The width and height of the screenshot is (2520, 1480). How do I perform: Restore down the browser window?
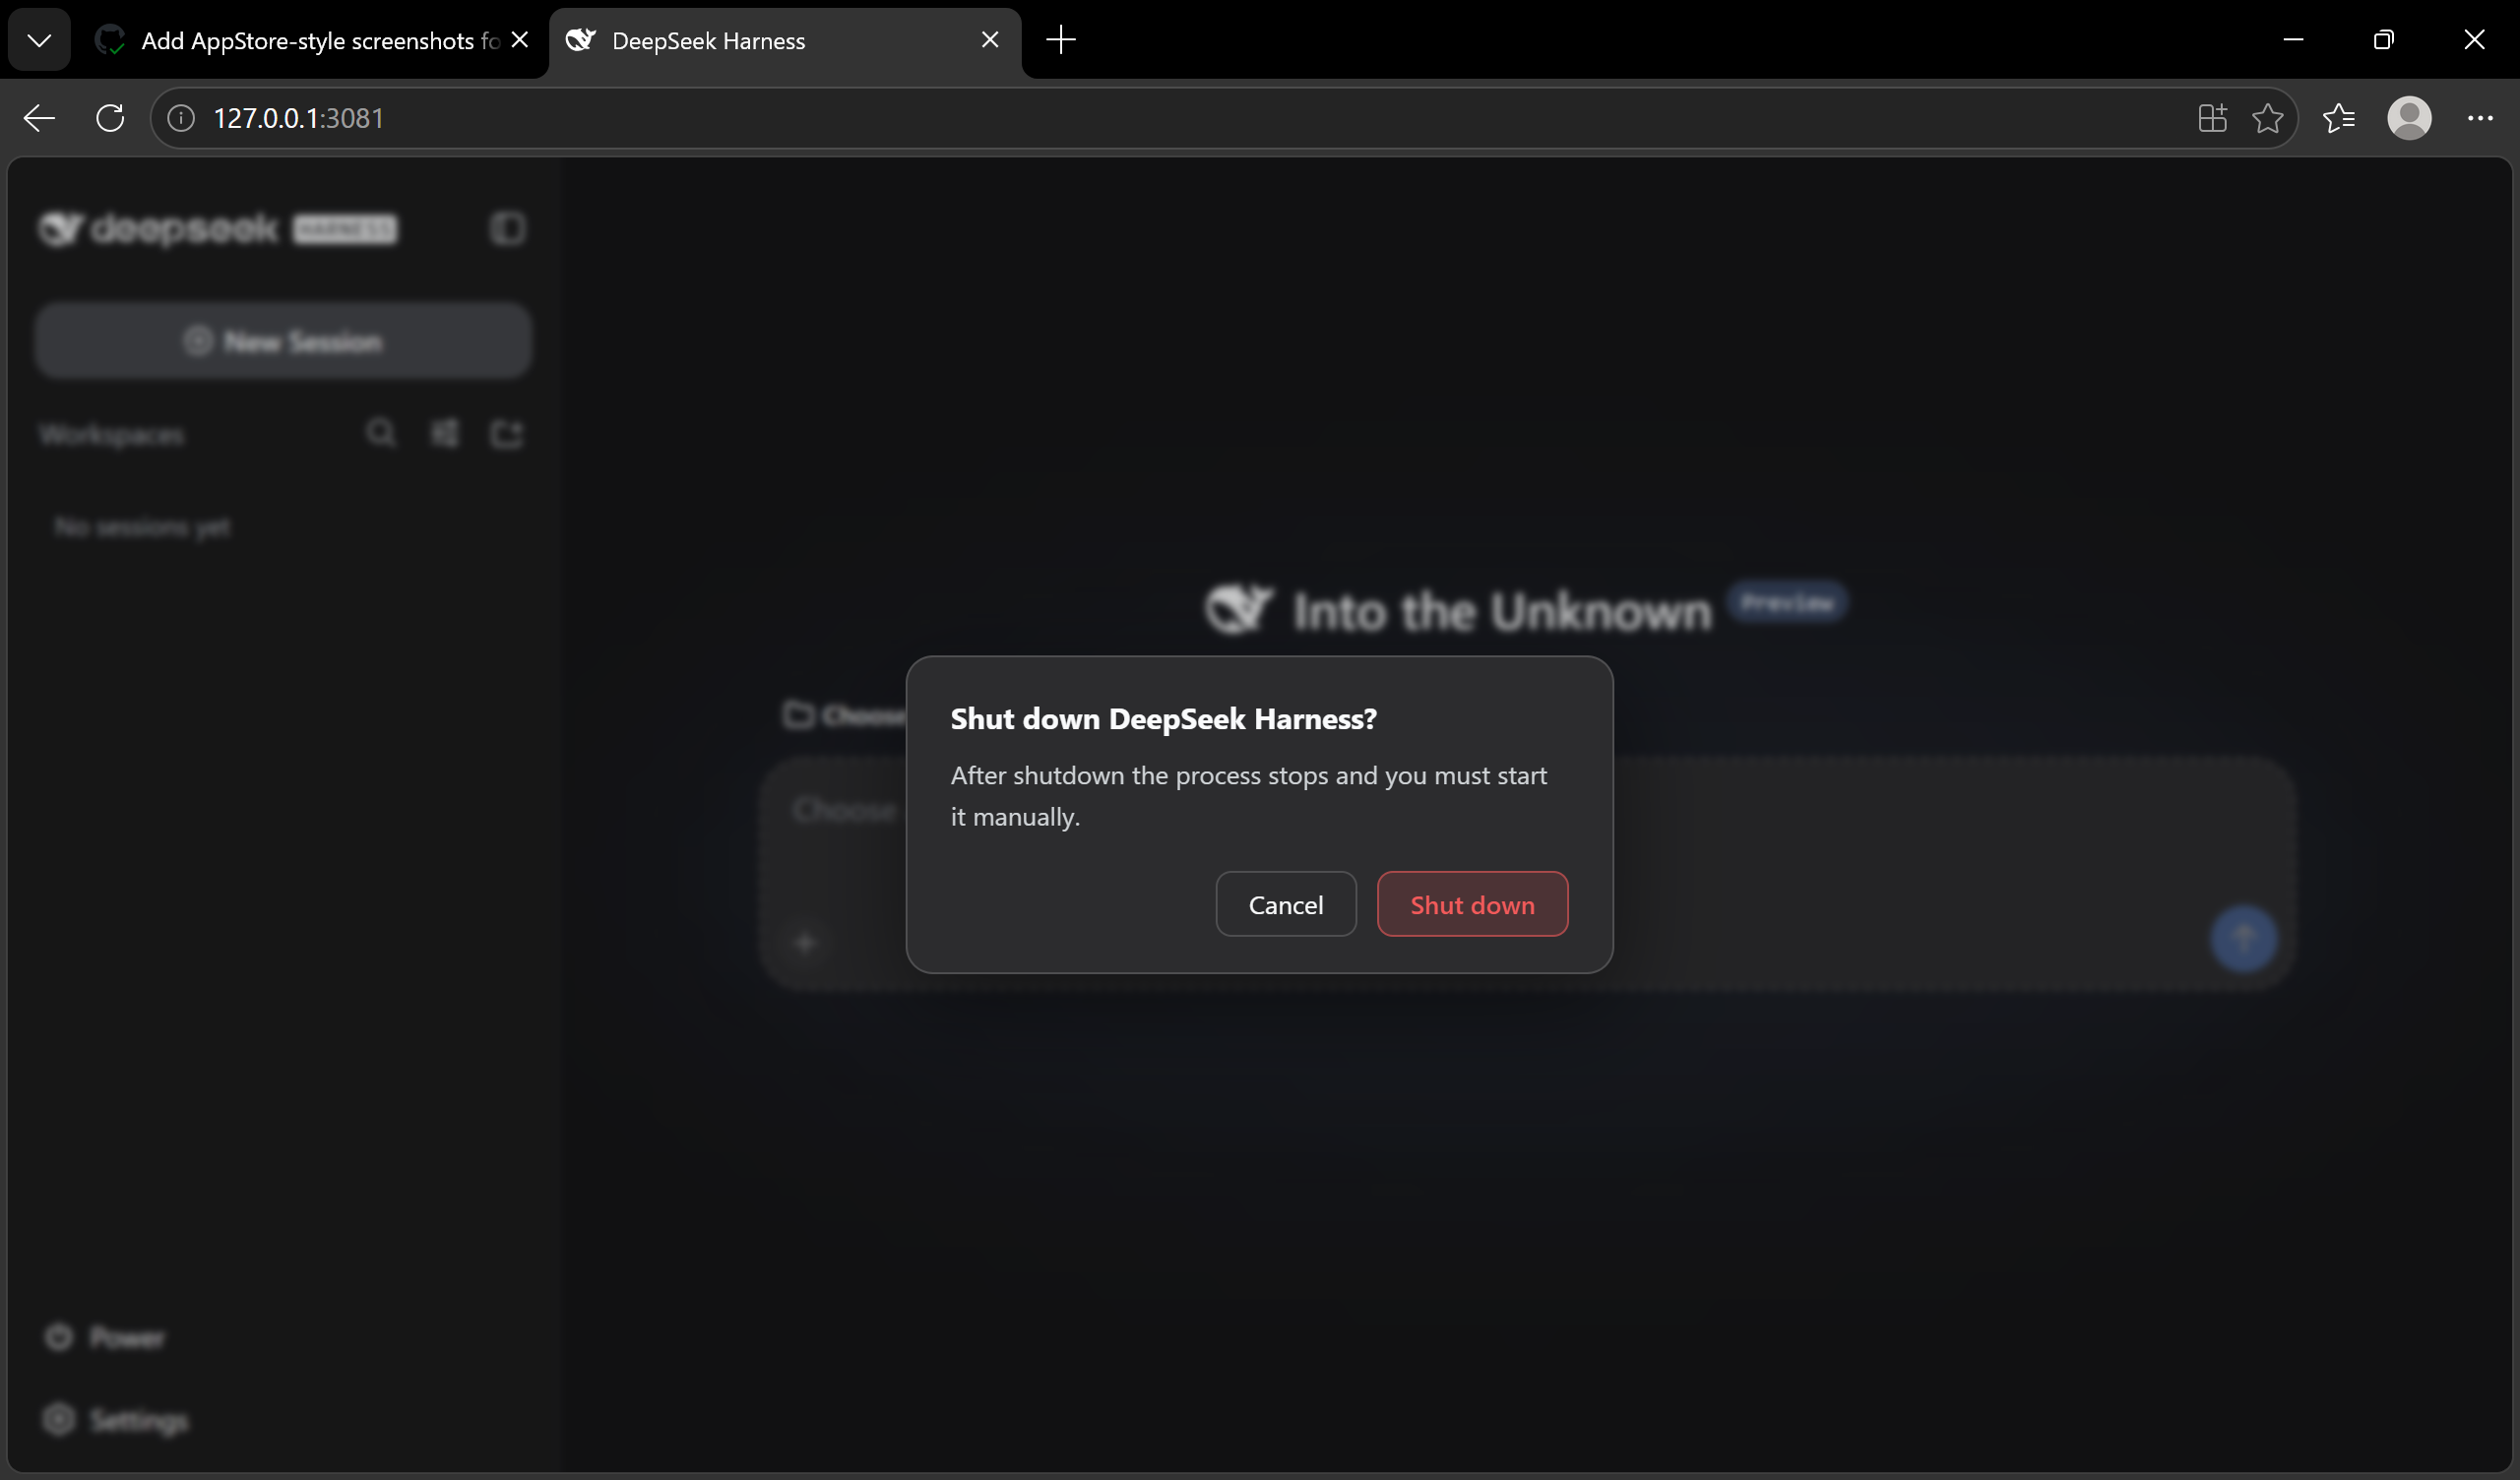pos(2383,40)
